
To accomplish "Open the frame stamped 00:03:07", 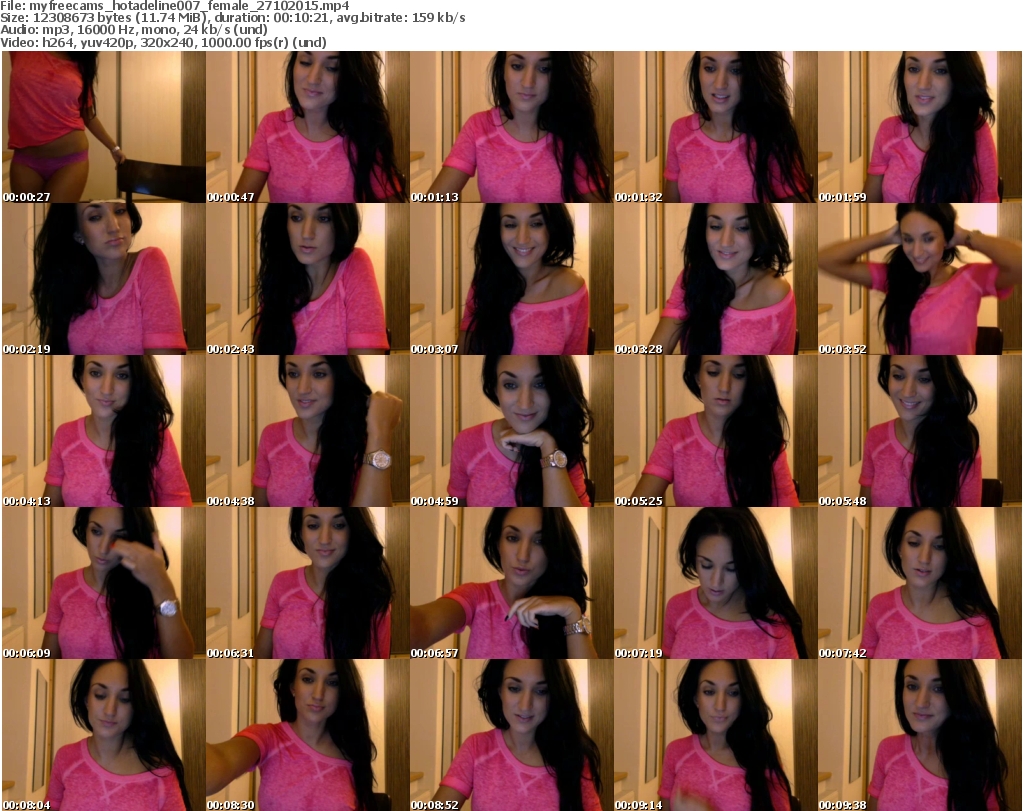I will click(512, 279).
